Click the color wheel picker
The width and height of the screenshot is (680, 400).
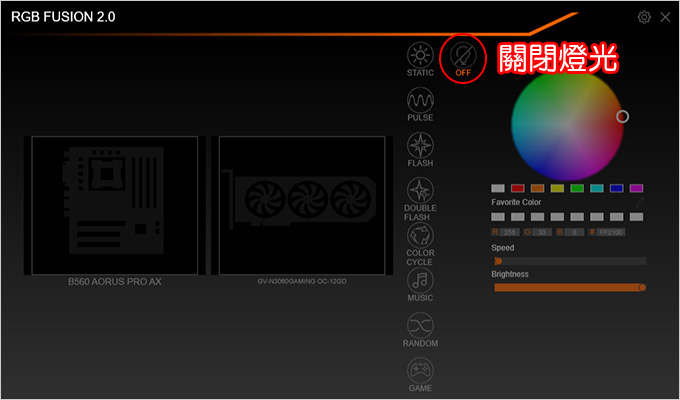567,124
